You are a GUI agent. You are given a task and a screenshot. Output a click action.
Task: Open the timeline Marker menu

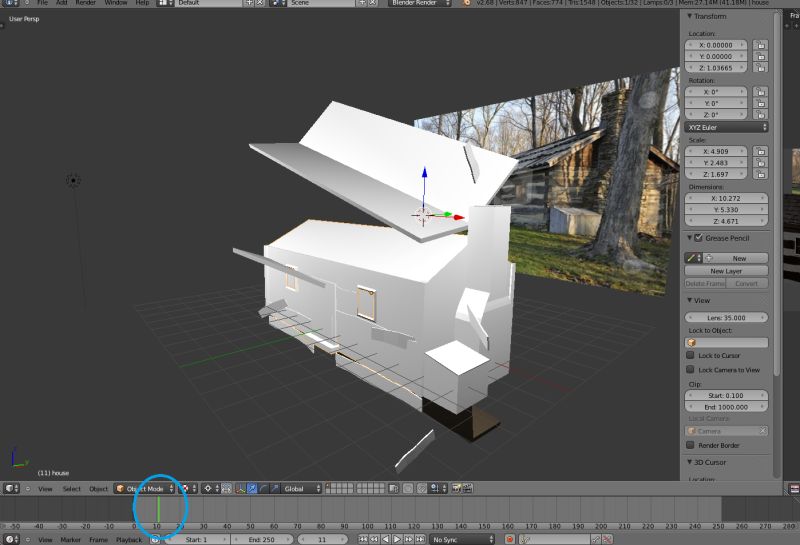pos(70,539)
